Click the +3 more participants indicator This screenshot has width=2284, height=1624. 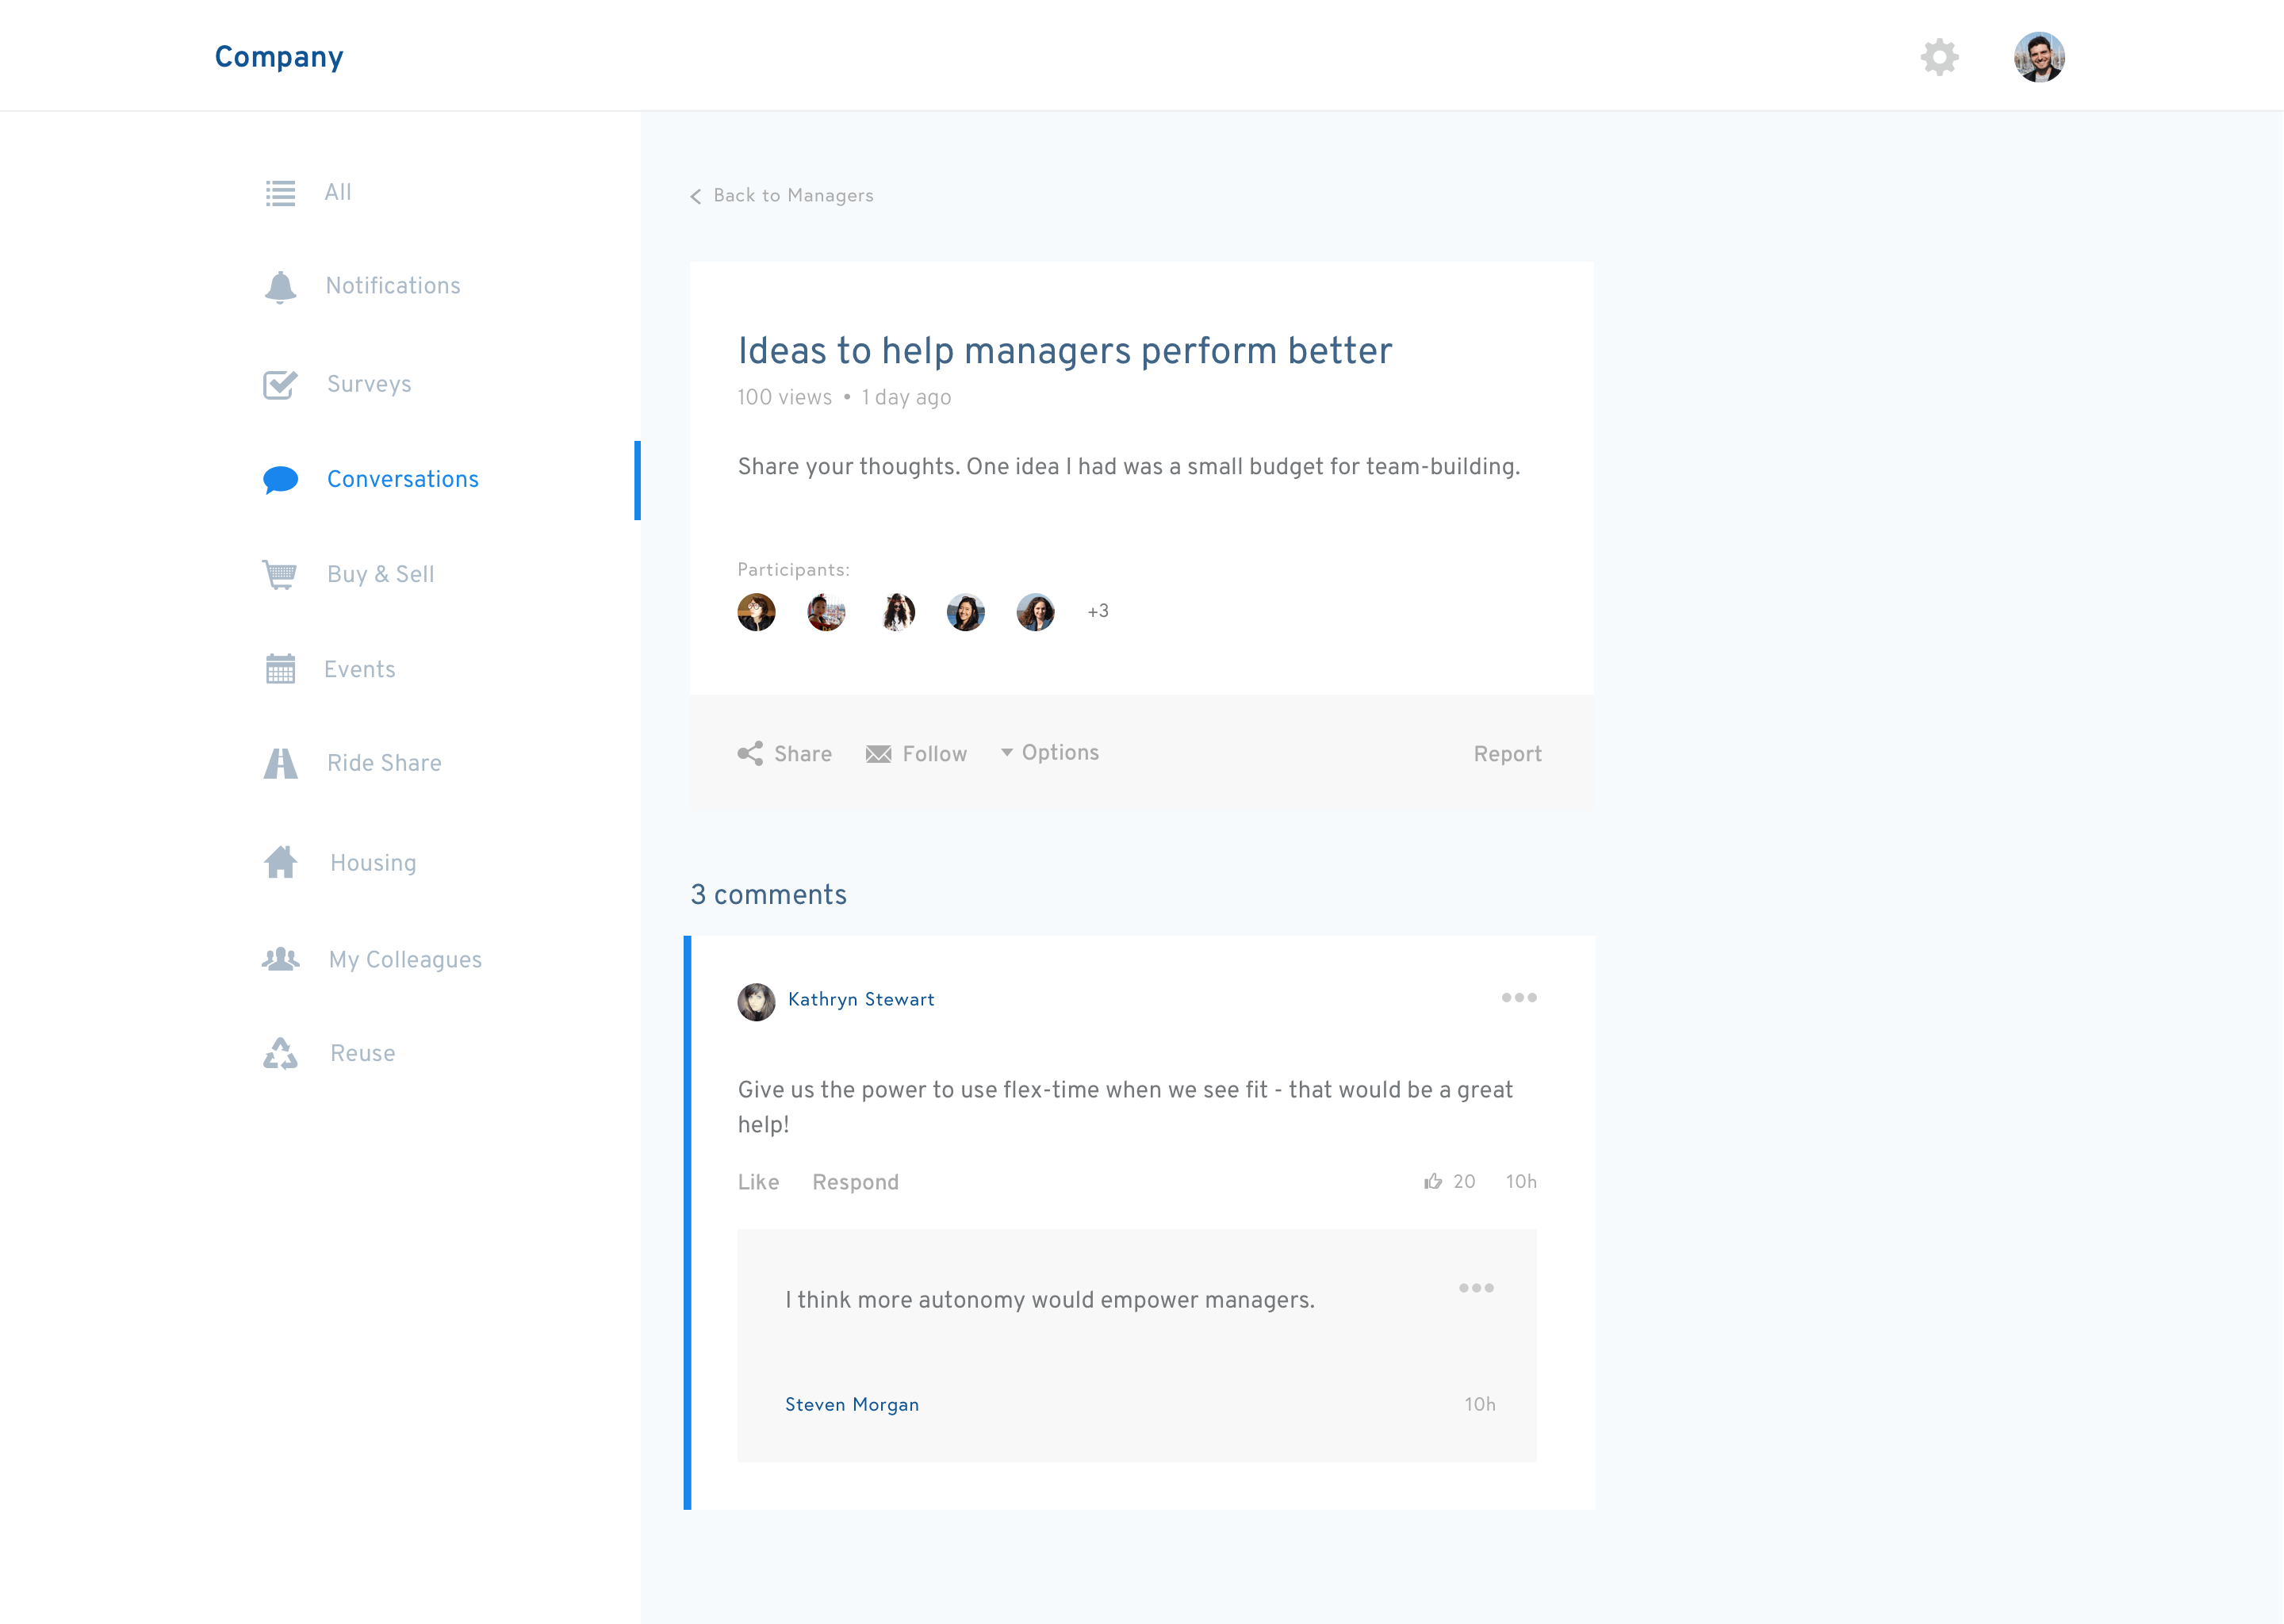(x=1097, y=611)
